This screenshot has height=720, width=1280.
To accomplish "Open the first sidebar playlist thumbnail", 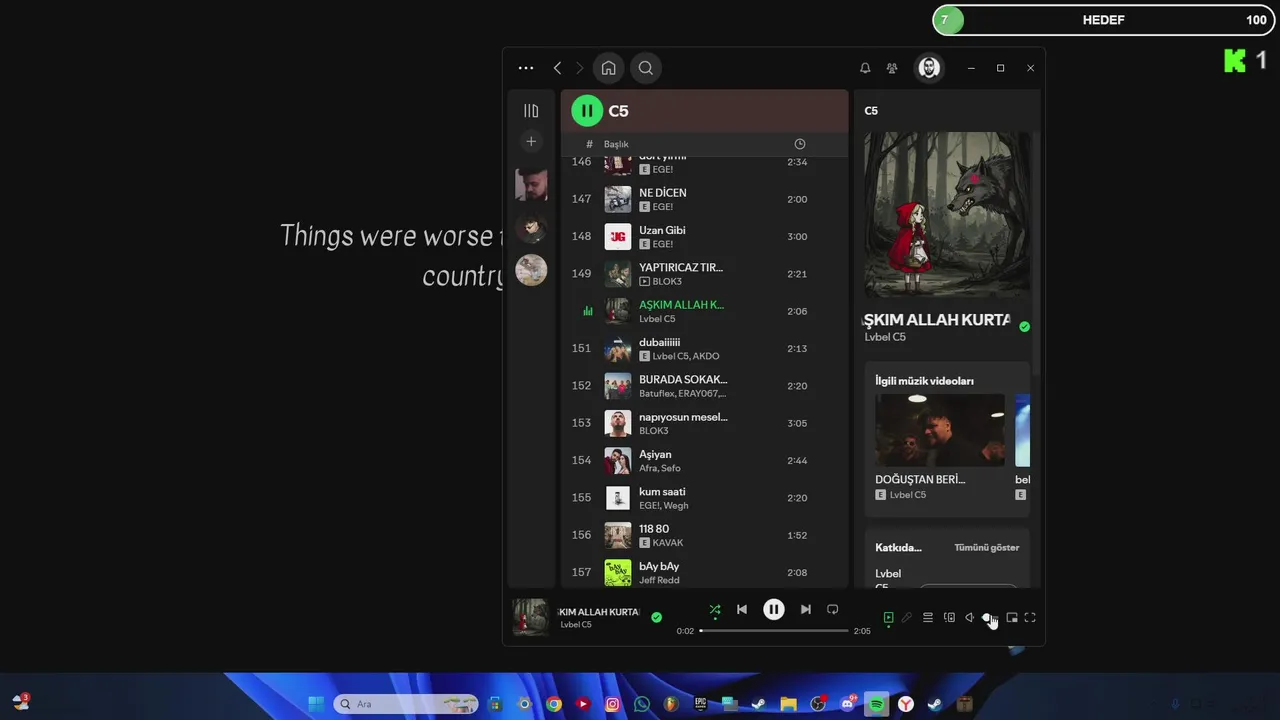I will tap(531, 185).
